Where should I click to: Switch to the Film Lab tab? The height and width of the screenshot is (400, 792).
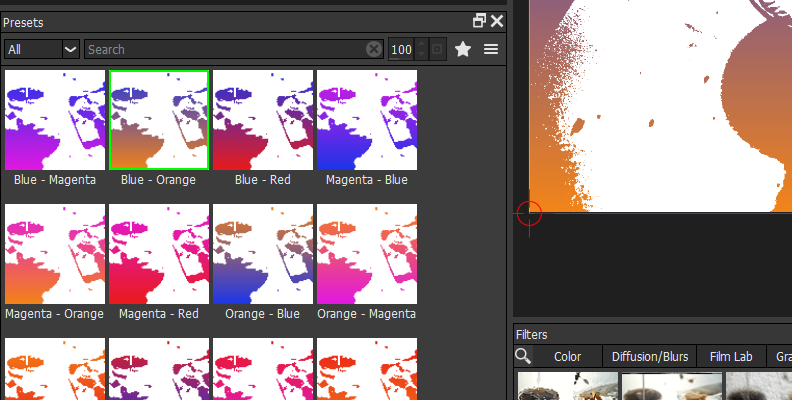(731, 357)
